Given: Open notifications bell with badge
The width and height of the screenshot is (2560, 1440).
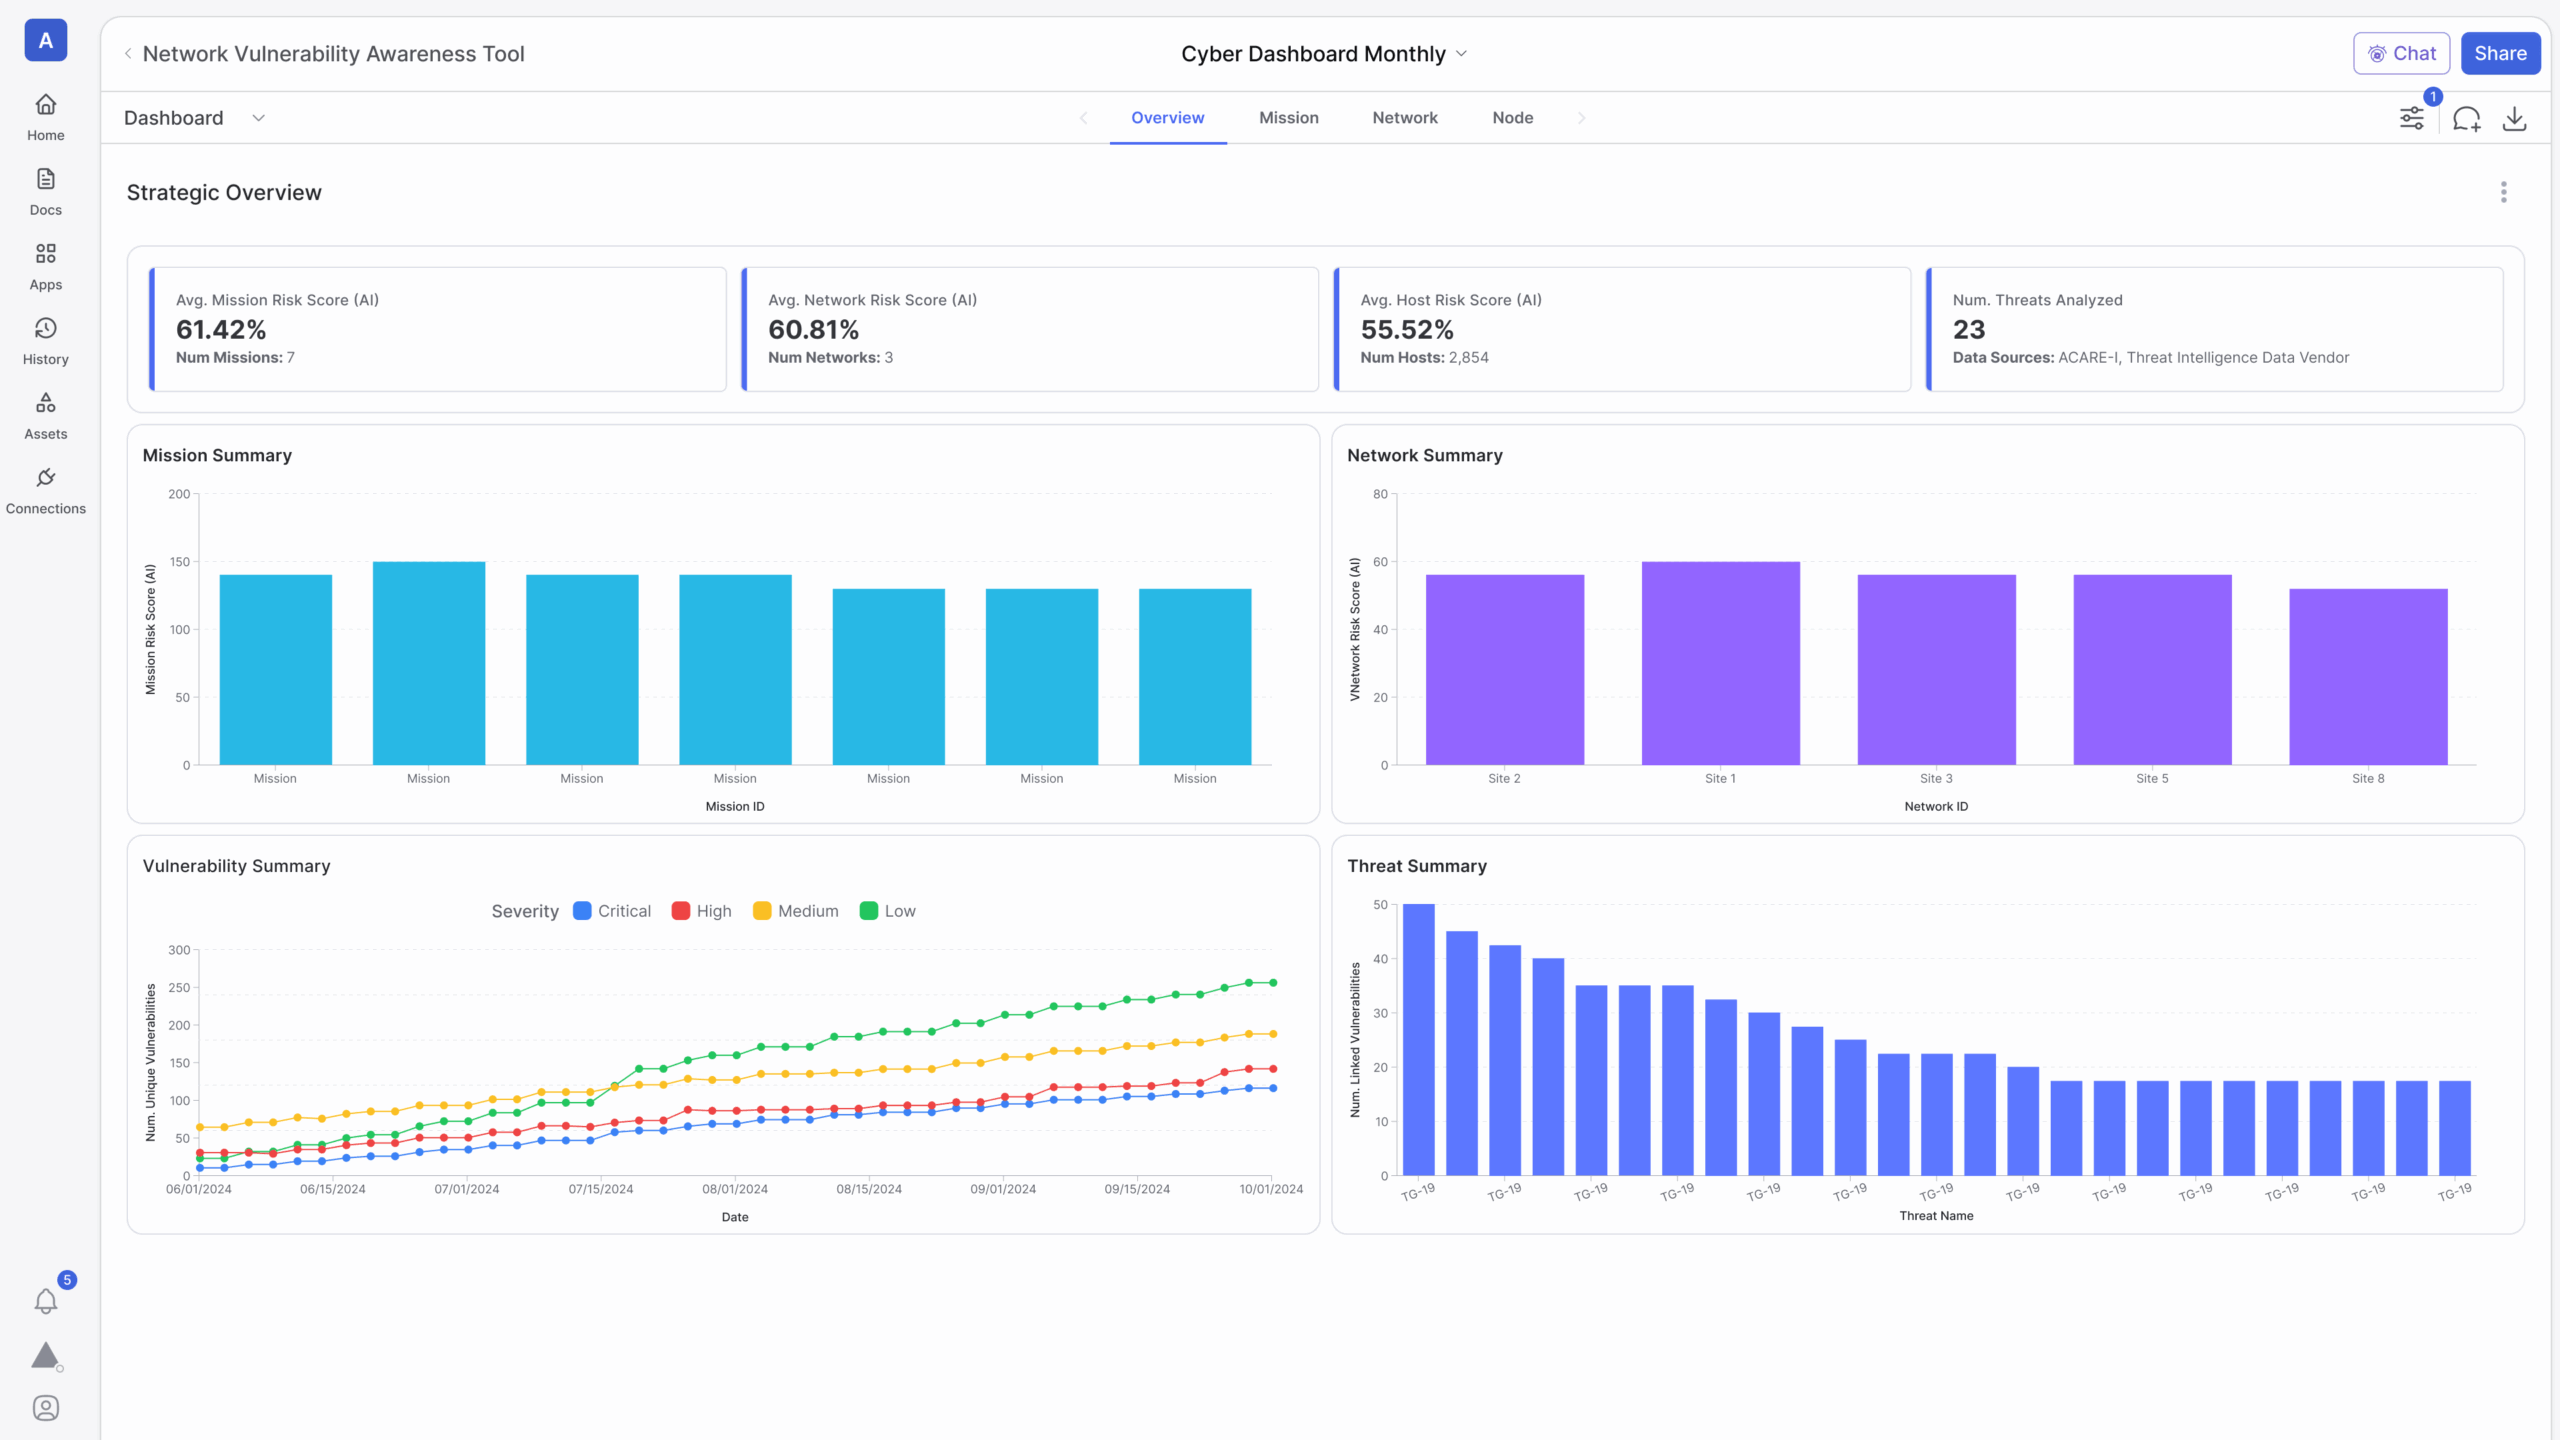Looking at the screenshot, I should (x=46, y=1300).
